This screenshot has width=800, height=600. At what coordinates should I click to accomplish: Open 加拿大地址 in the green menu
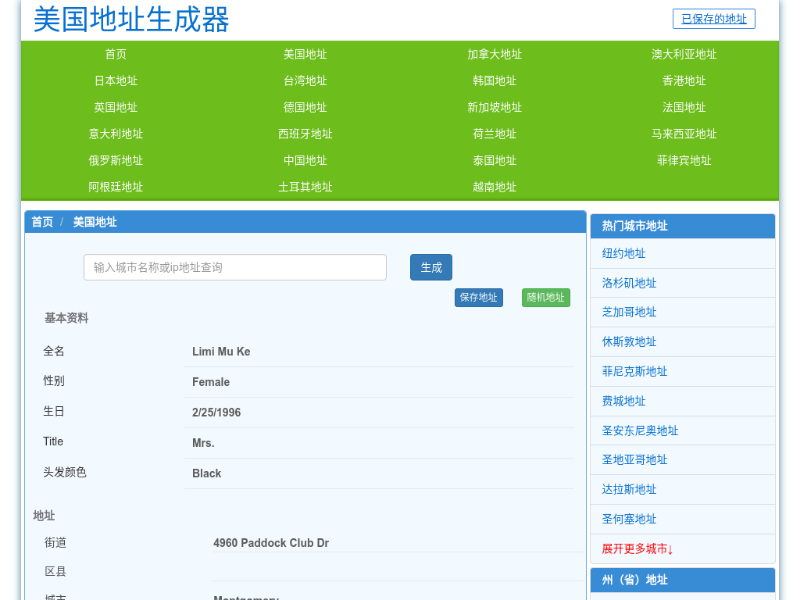point(494,54)
